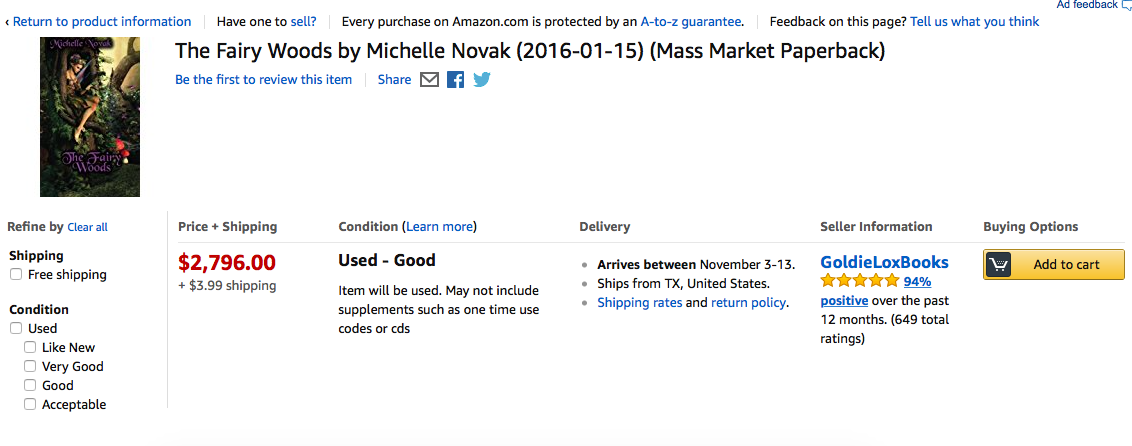Image resolution: width=1132 pixels, height=446 pixels.
Task: Enable the Free shipping filter
Action: [x=16, y=275]
